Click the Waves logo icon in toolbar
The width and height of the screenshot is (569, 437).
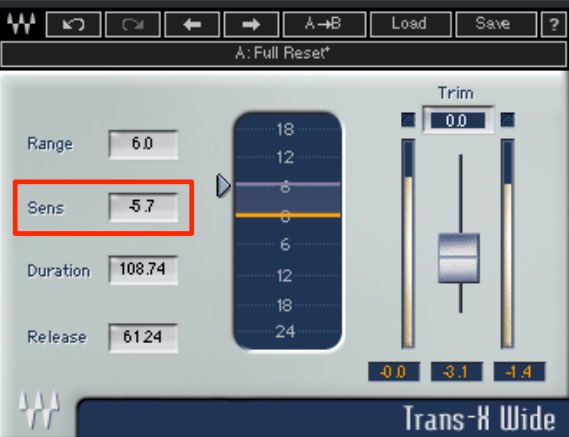click(21, 24)
